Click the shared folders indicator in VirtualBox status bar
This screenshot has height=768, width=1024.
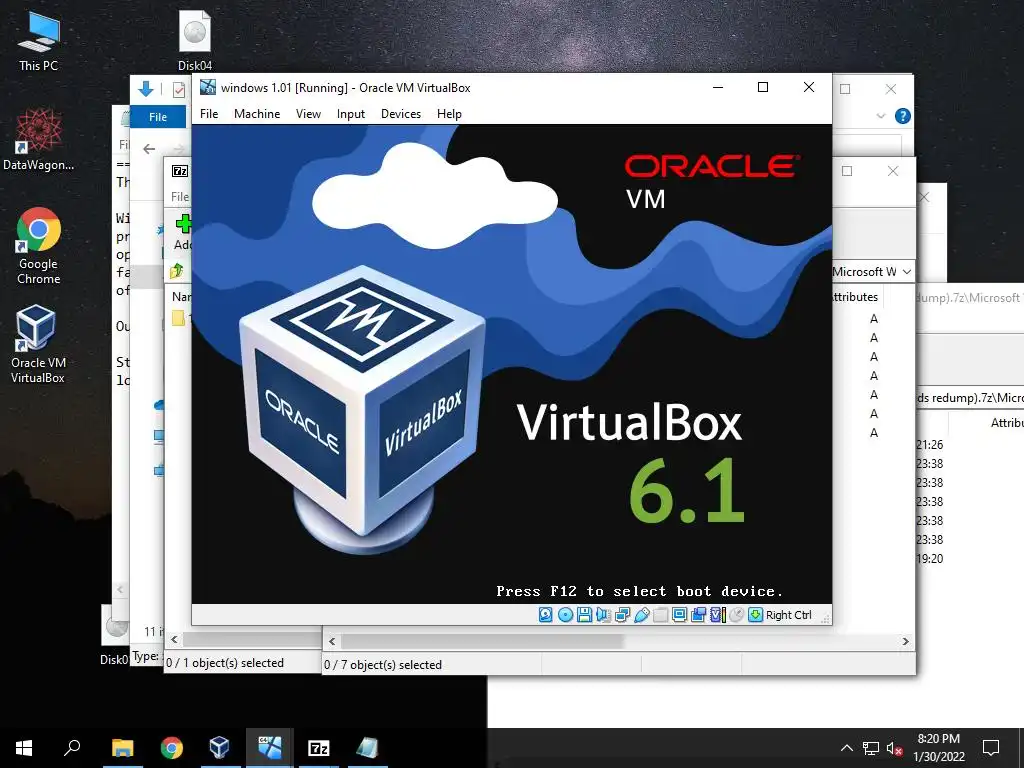pyautogui.click(x=660, y=615)
